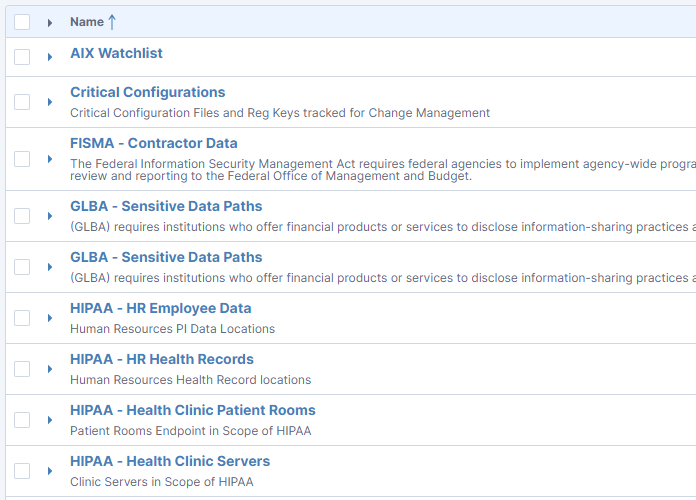The width and height of the screenshot is (696, 500).
Task: Expand the Critical Configurations row
Action: click(50, 102)
